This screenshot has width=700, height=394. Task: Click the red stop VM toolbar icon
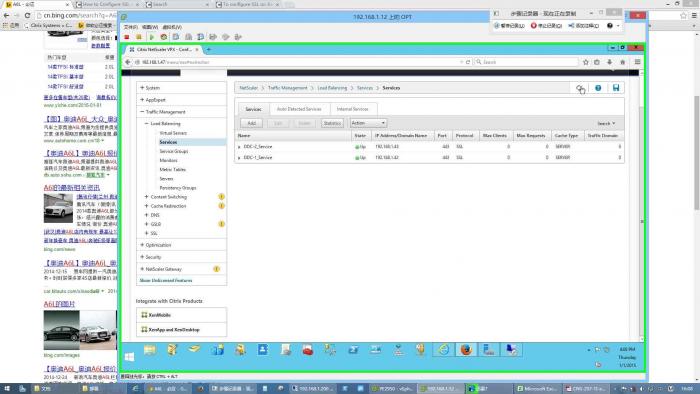(x=127, y=37)
